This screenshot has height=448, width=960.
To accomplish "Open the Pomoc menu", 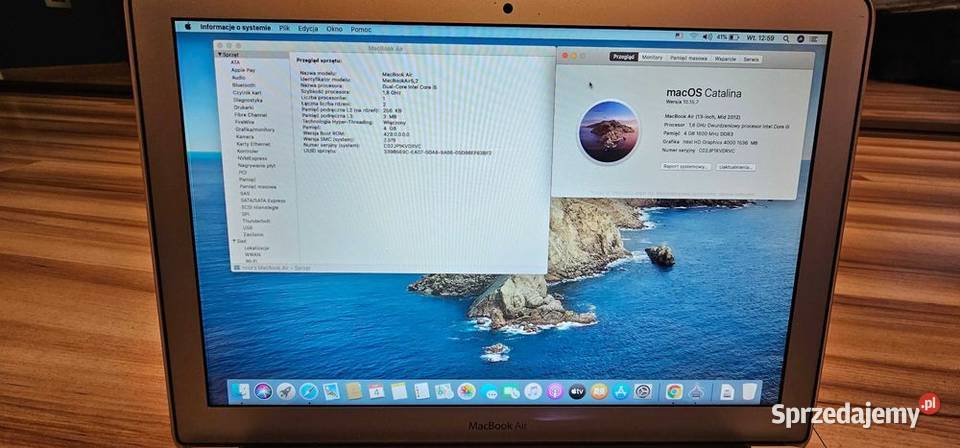I will [x=361, y=29].
